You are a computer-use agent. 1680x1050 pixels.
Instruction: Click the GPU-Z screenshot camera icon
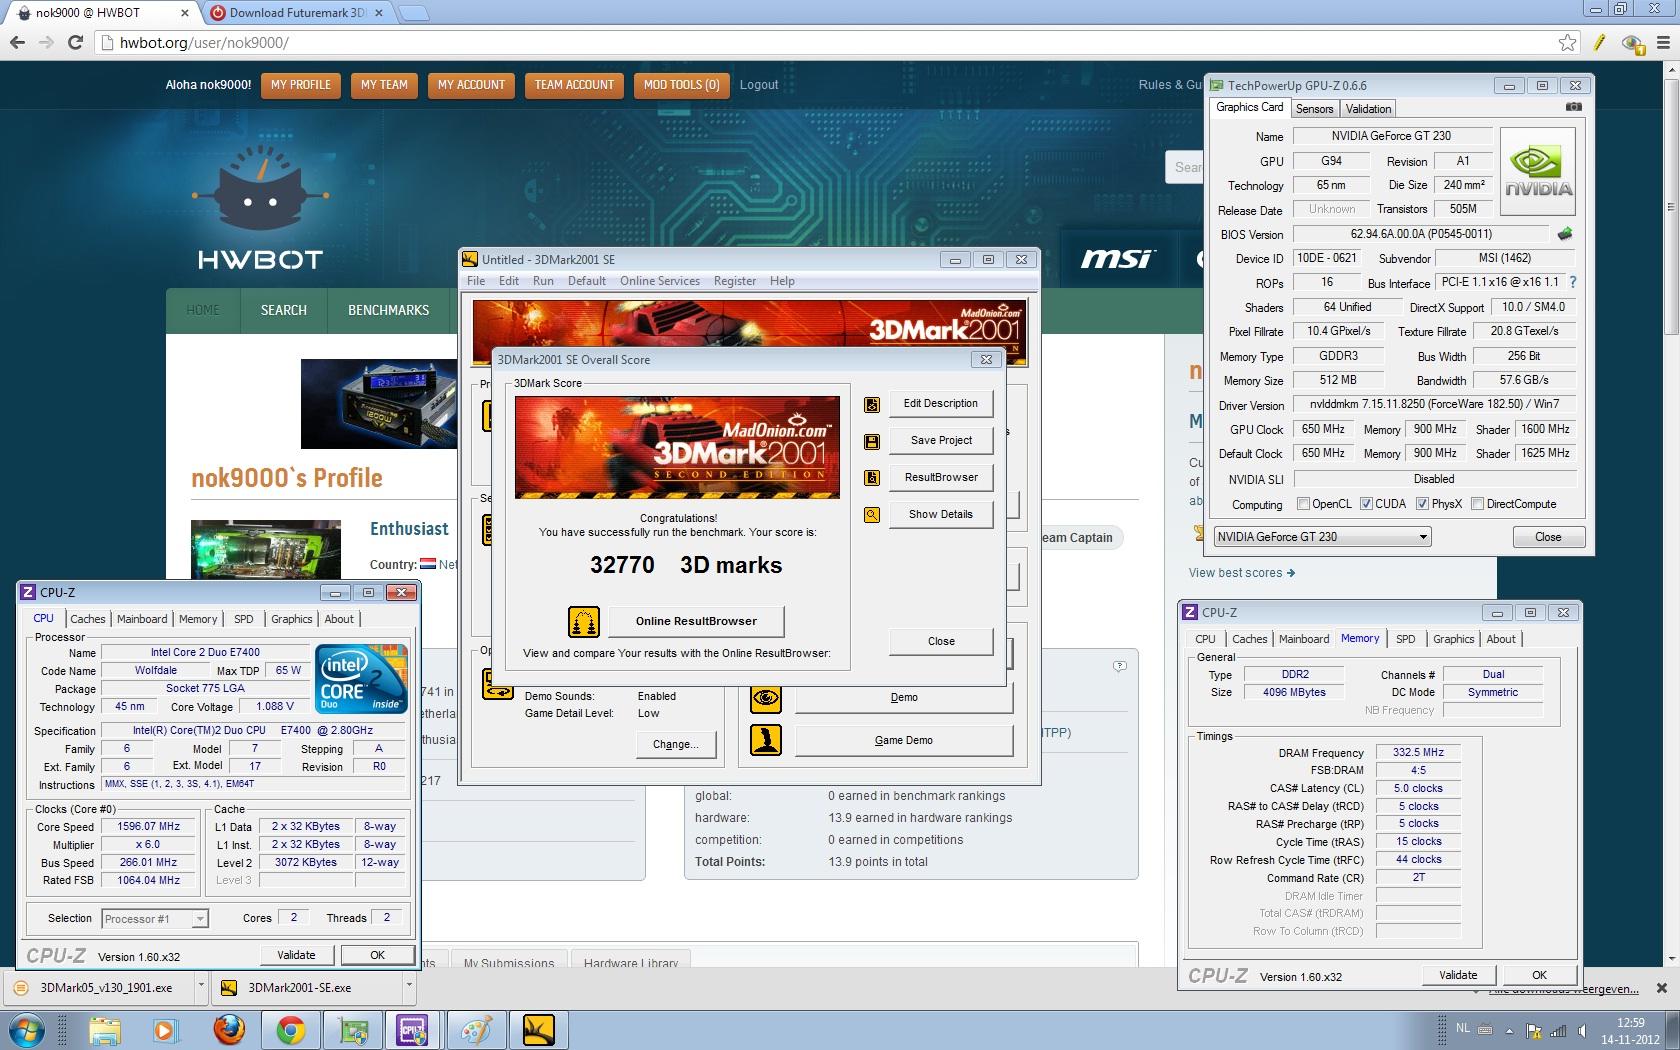(1573, 107)
